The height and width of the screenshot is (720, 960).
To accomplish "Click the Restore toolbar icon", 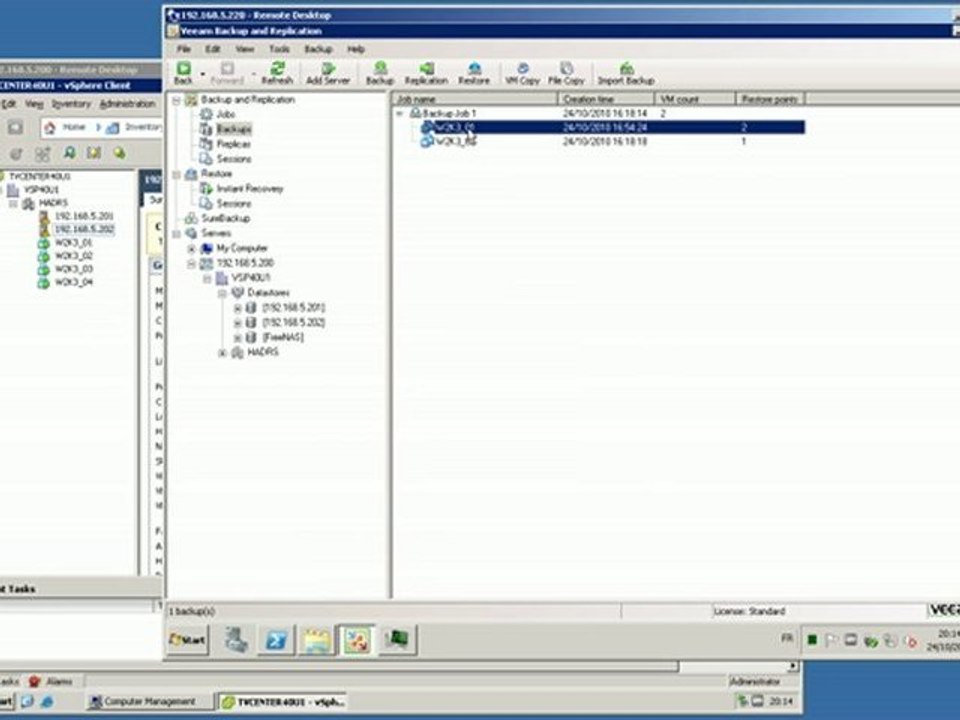I will click(x=474, y=73).
